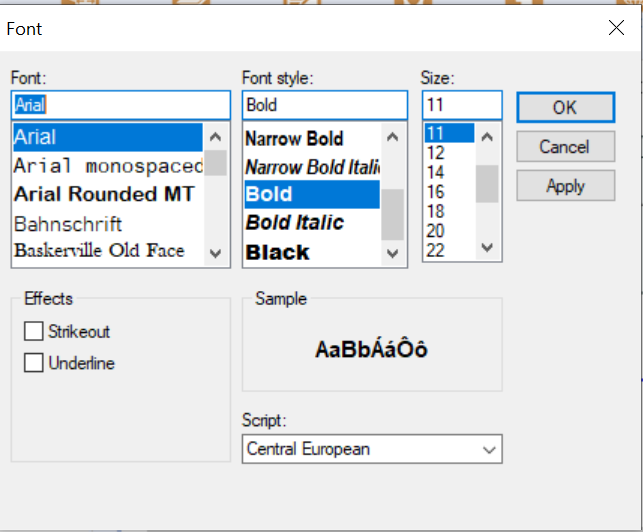Click the OK button
The width and height of the screenshot is (643, 532).
[x=564, y=107]
